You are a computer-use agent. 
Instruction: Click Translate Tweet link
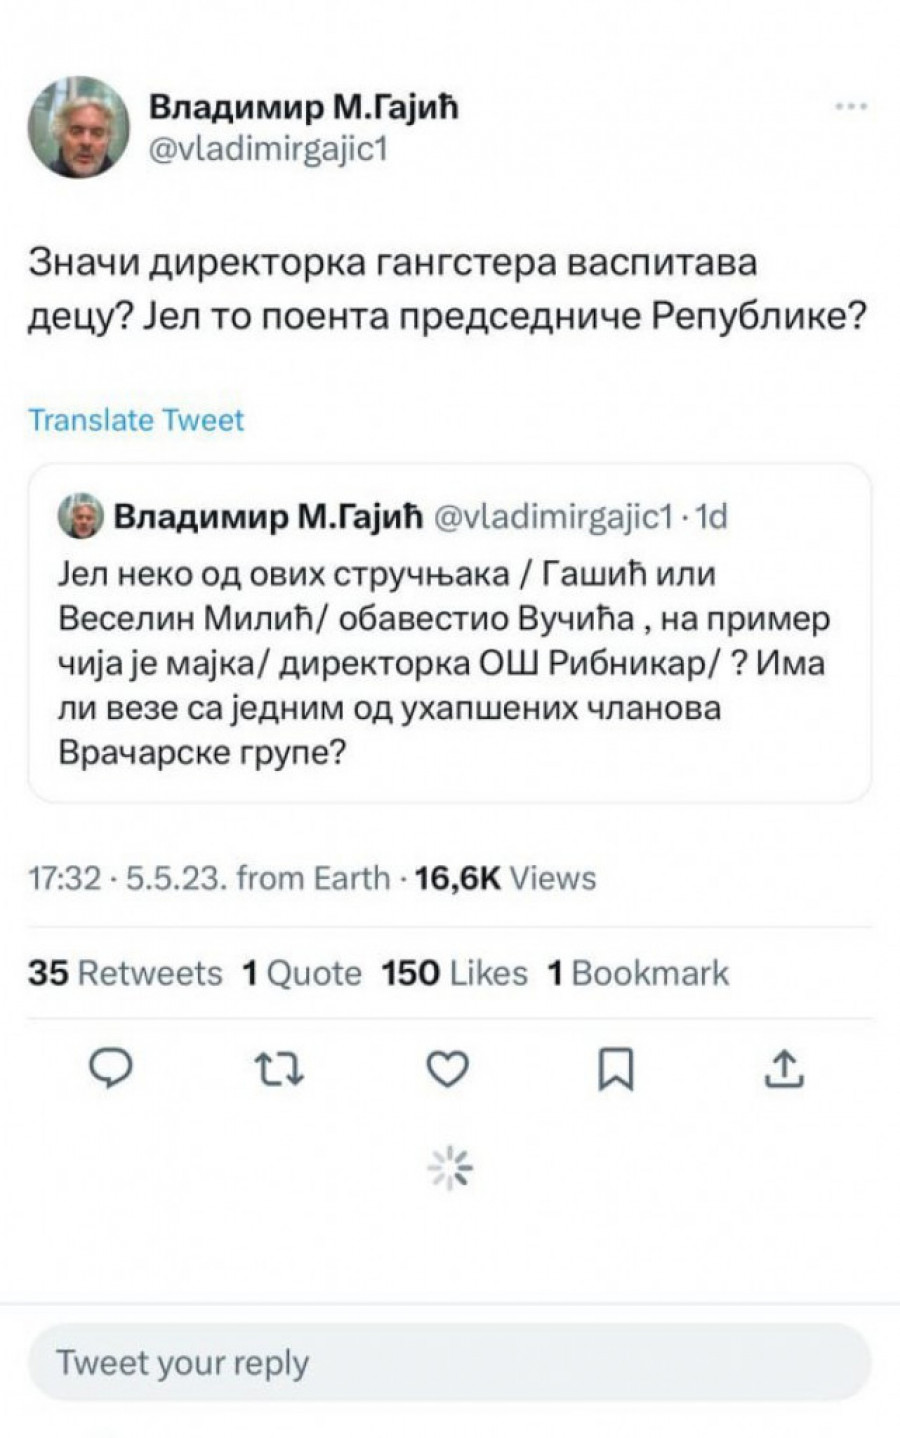136,420
